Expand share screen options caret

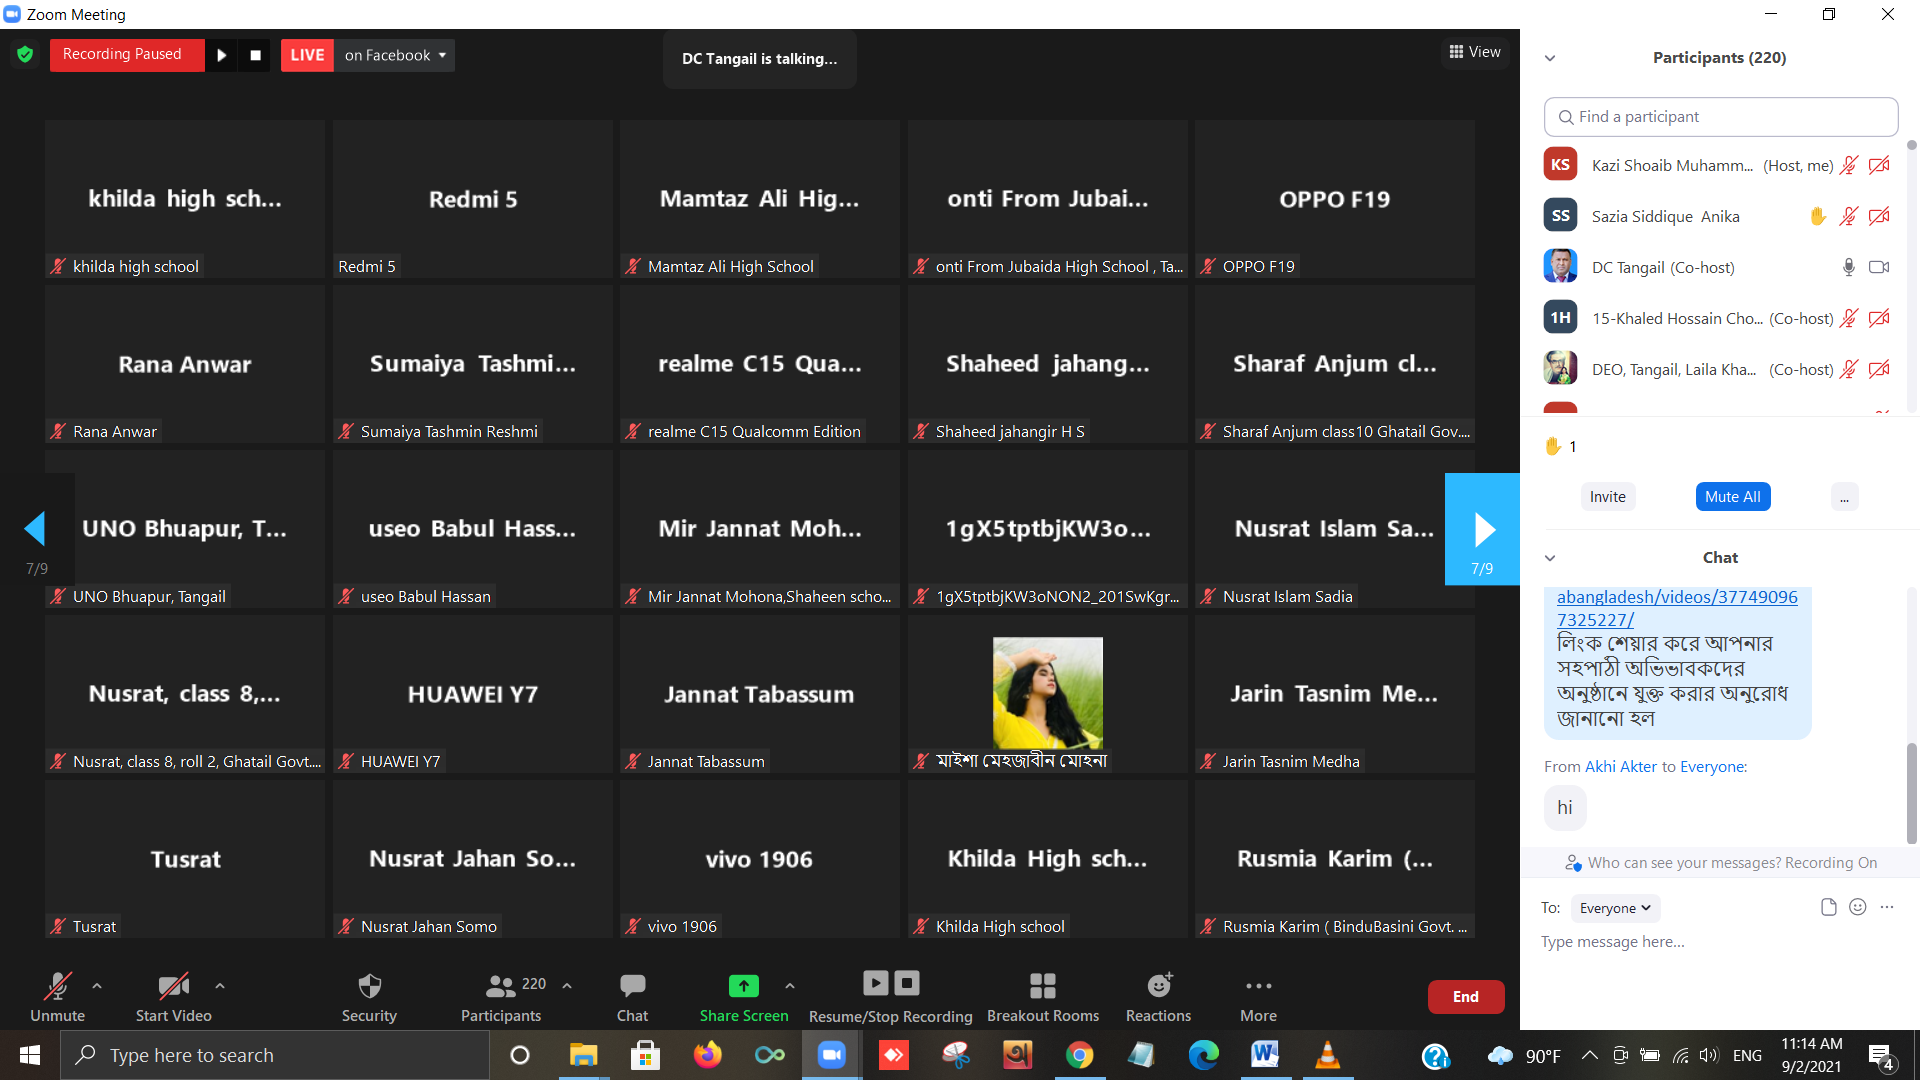pyautogui.click(x=790, y=986)
